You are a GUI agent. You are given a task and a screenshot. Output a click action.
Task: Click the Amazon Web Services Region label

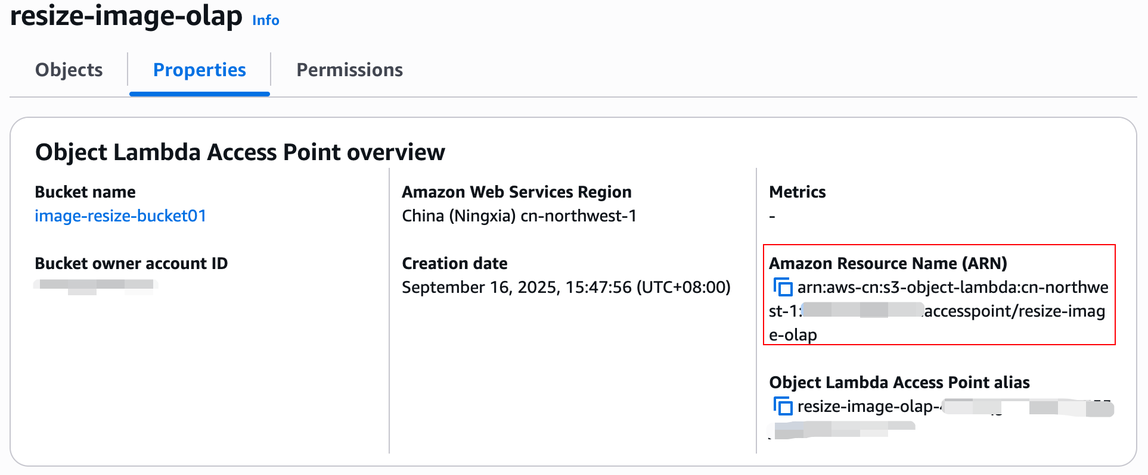(517, 192)
